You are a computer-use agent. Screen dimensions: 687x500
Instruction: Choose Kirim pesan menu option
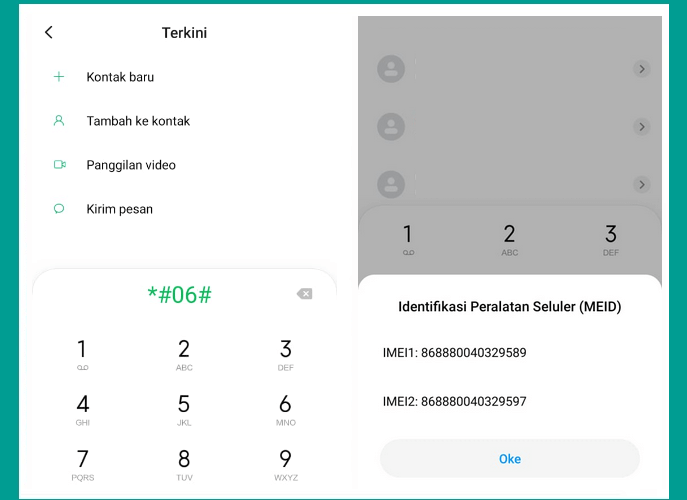point(120,209)
